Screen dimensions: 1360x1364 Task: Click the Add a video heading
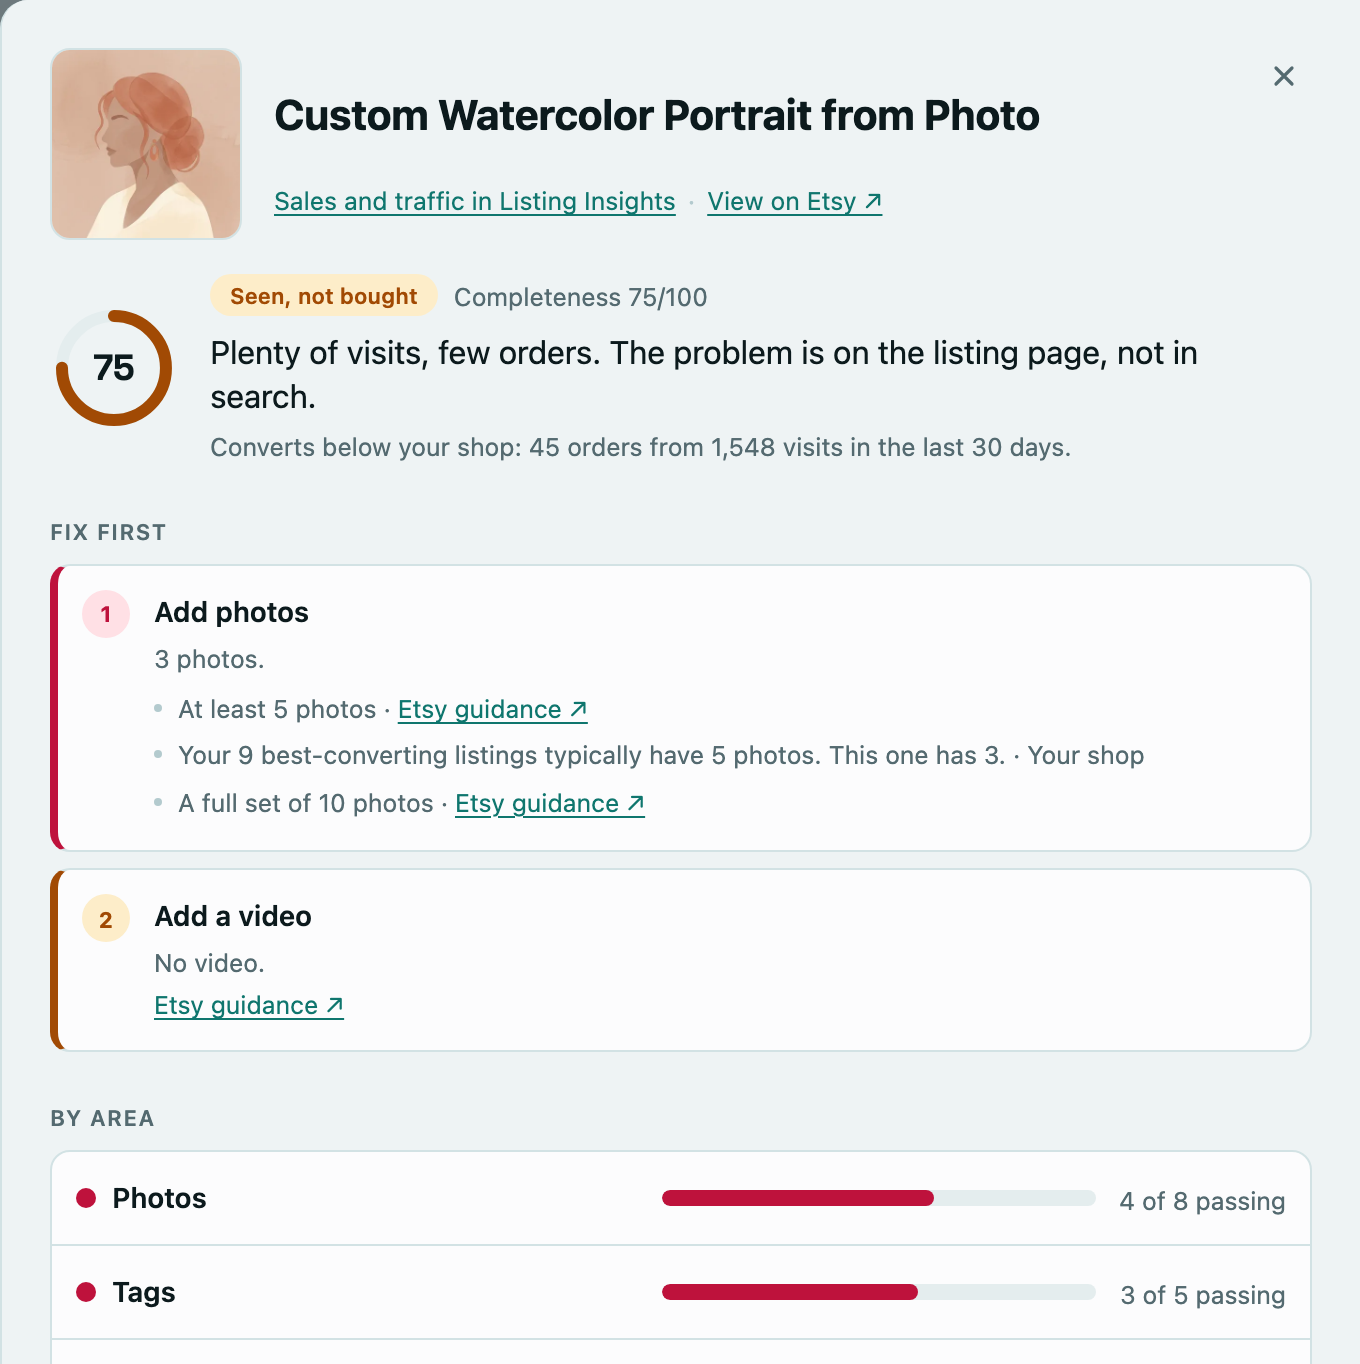pos(233,916)
